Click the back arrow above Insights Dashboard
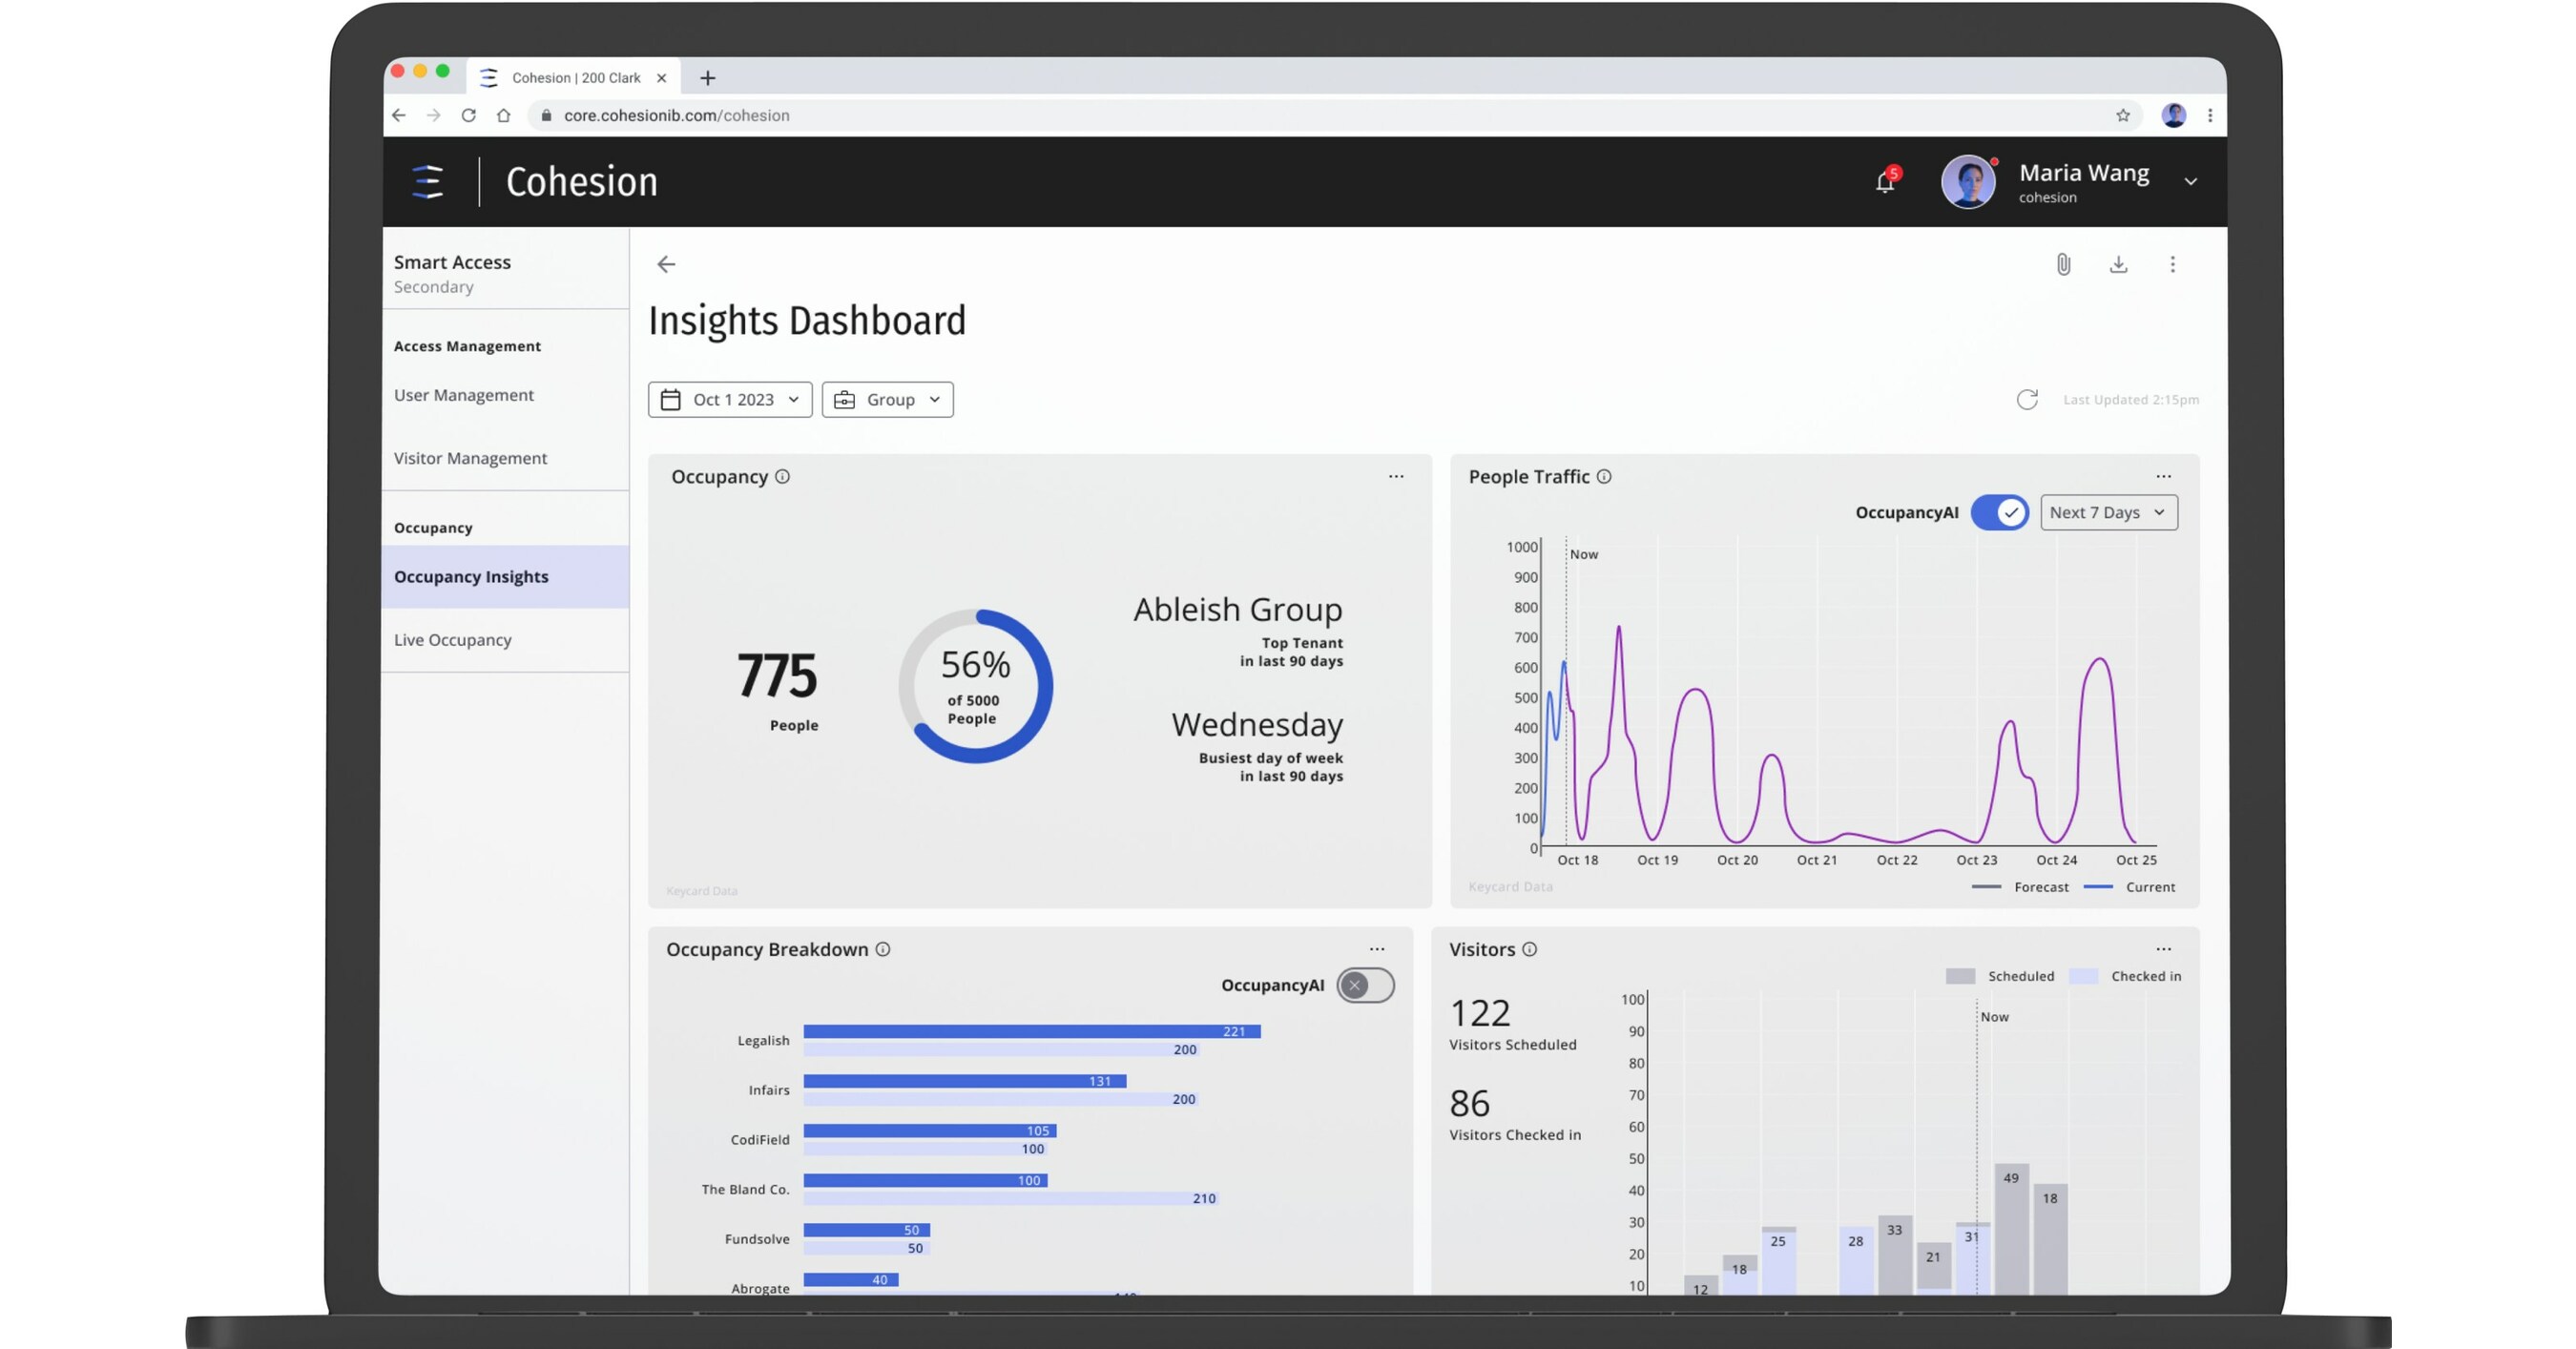 pos(666,264)
